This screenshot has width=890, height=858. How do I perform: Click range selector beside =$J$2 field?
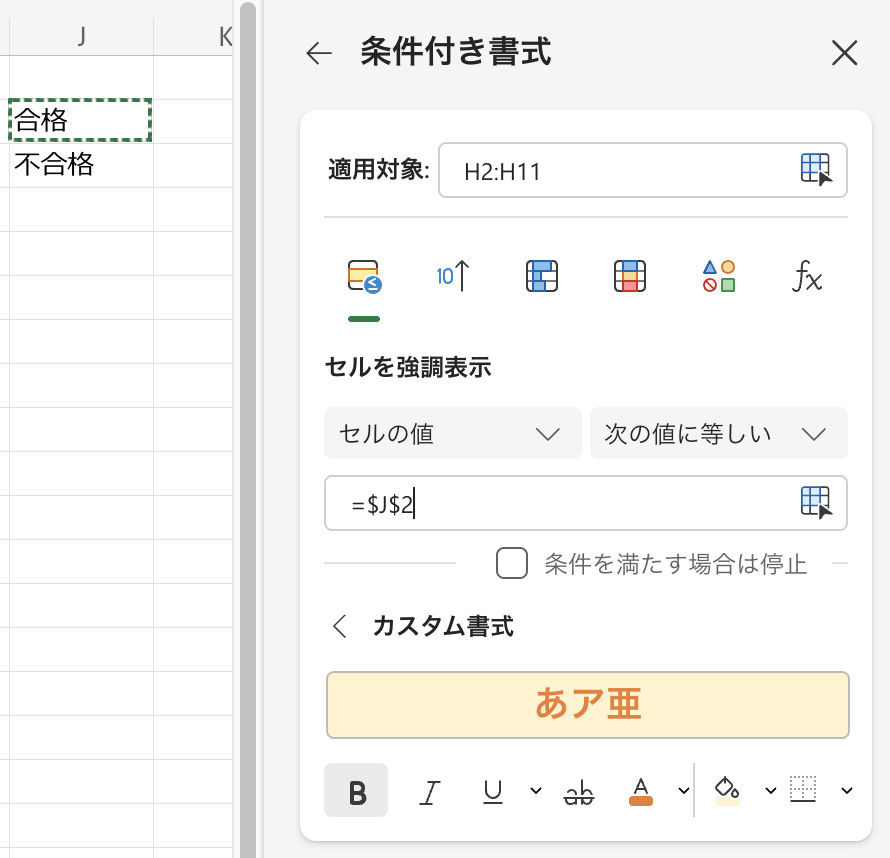pyautogui.click(x=816, y=502)
